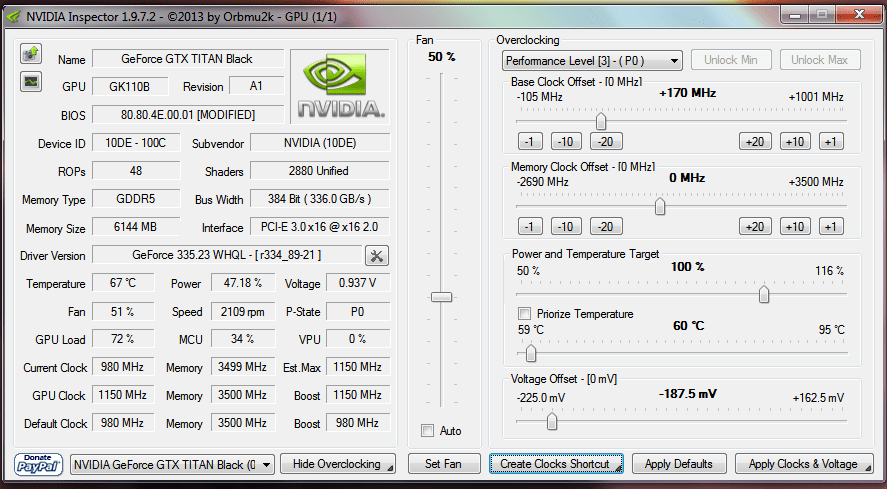Click the disabled Unlock Max button

click(x=820, y=60)
